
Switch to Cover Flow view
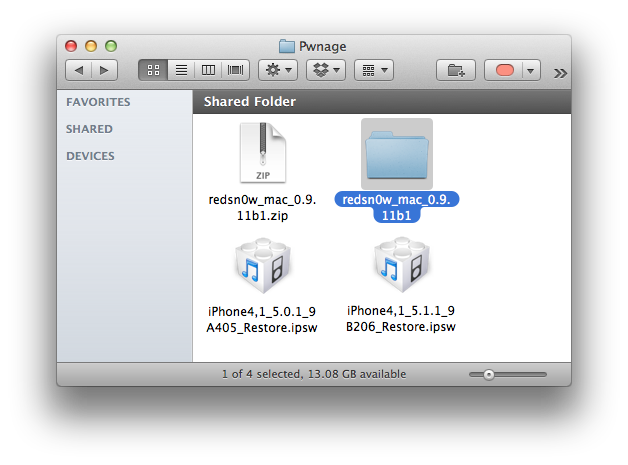(235, 70)
